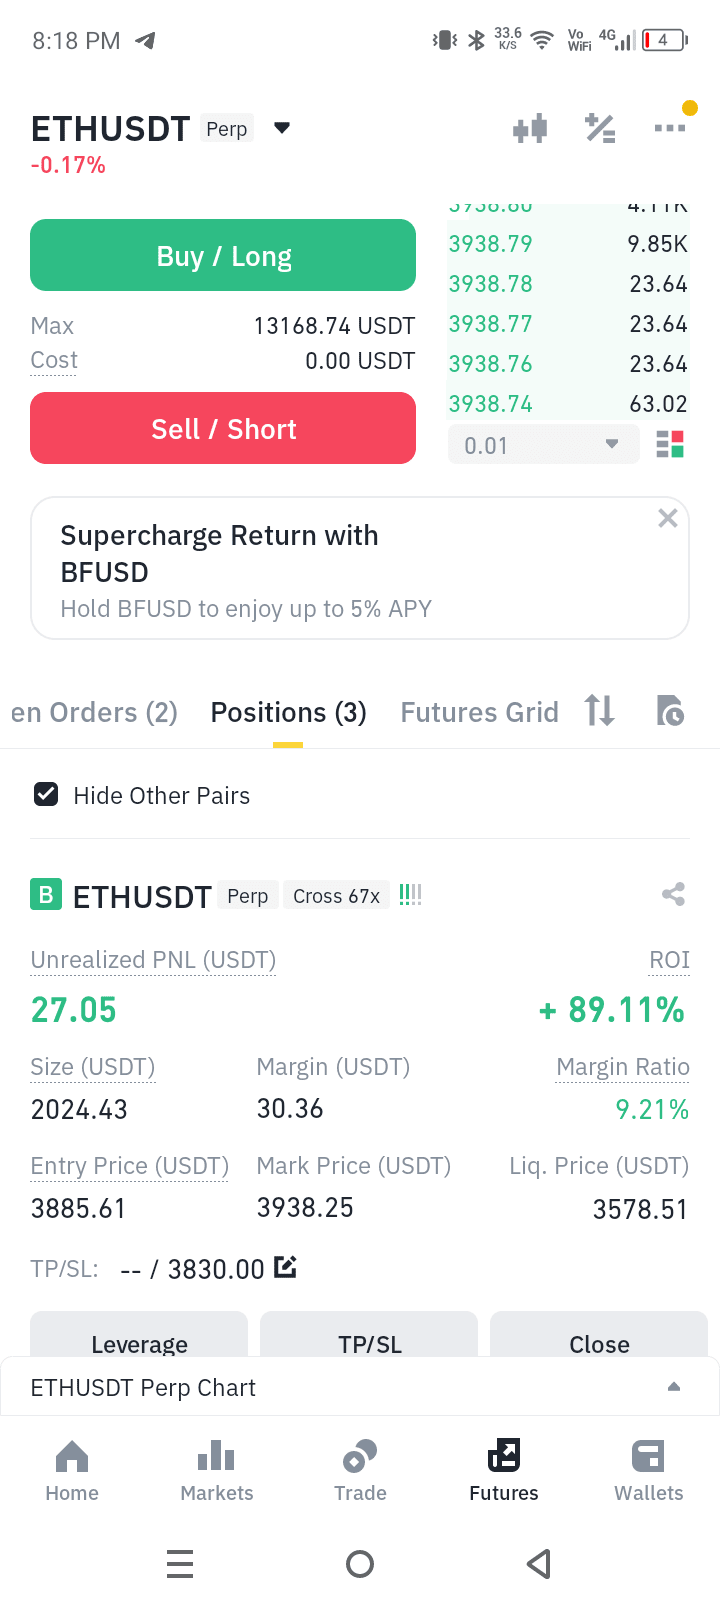Uncheck Hide Other Pairs checkbox
Screen dimensions: 720x1612
[46, 794]
